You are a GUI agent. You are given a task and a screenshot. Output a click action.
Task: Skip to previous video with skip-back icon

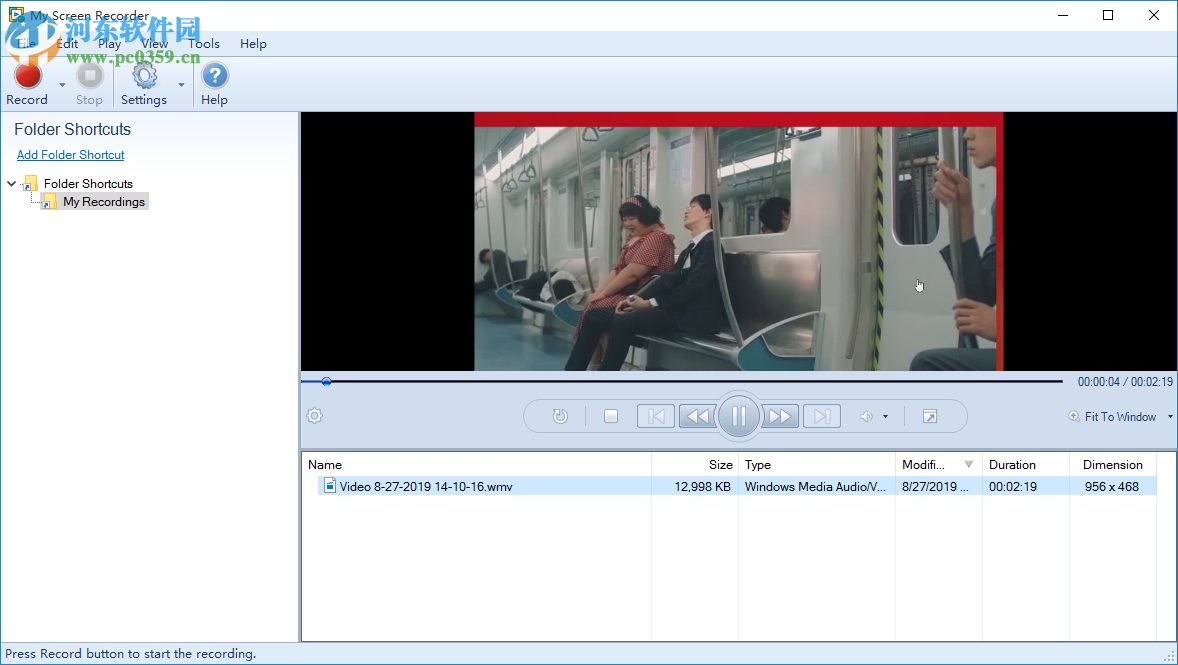point(655,416)
